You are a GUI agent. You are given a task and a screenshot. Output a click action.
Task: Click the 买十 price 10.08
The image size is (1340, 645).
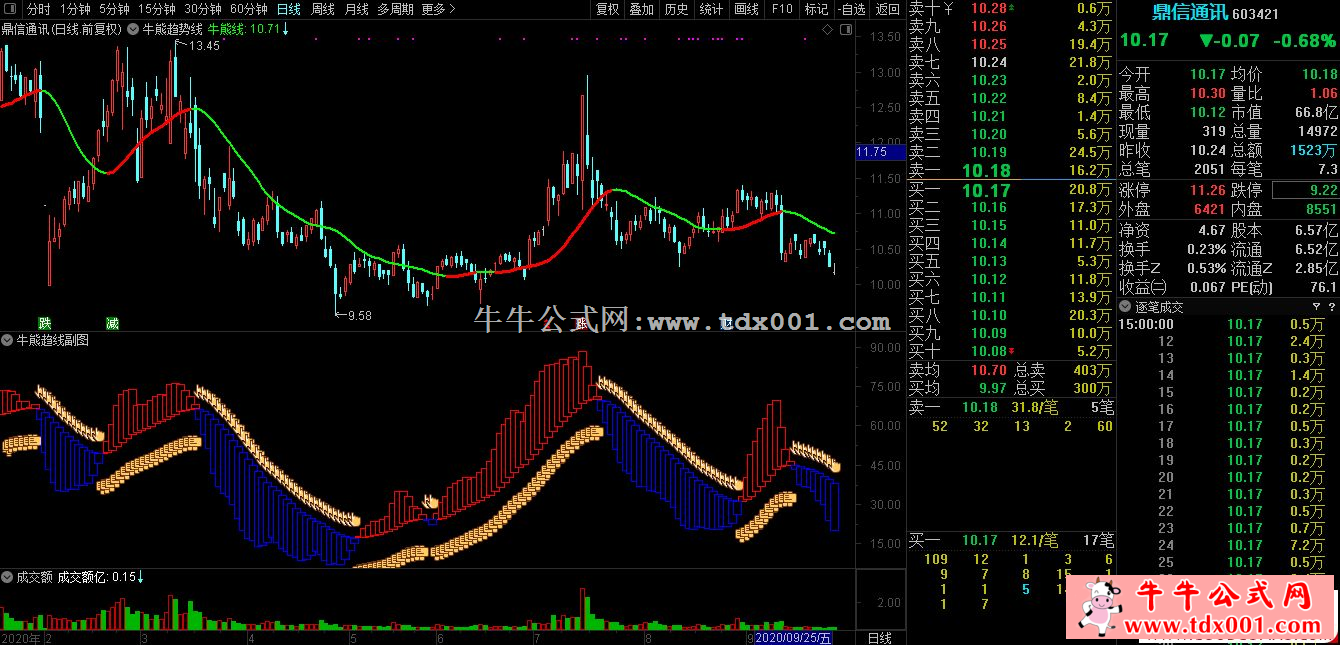point(989,351)
